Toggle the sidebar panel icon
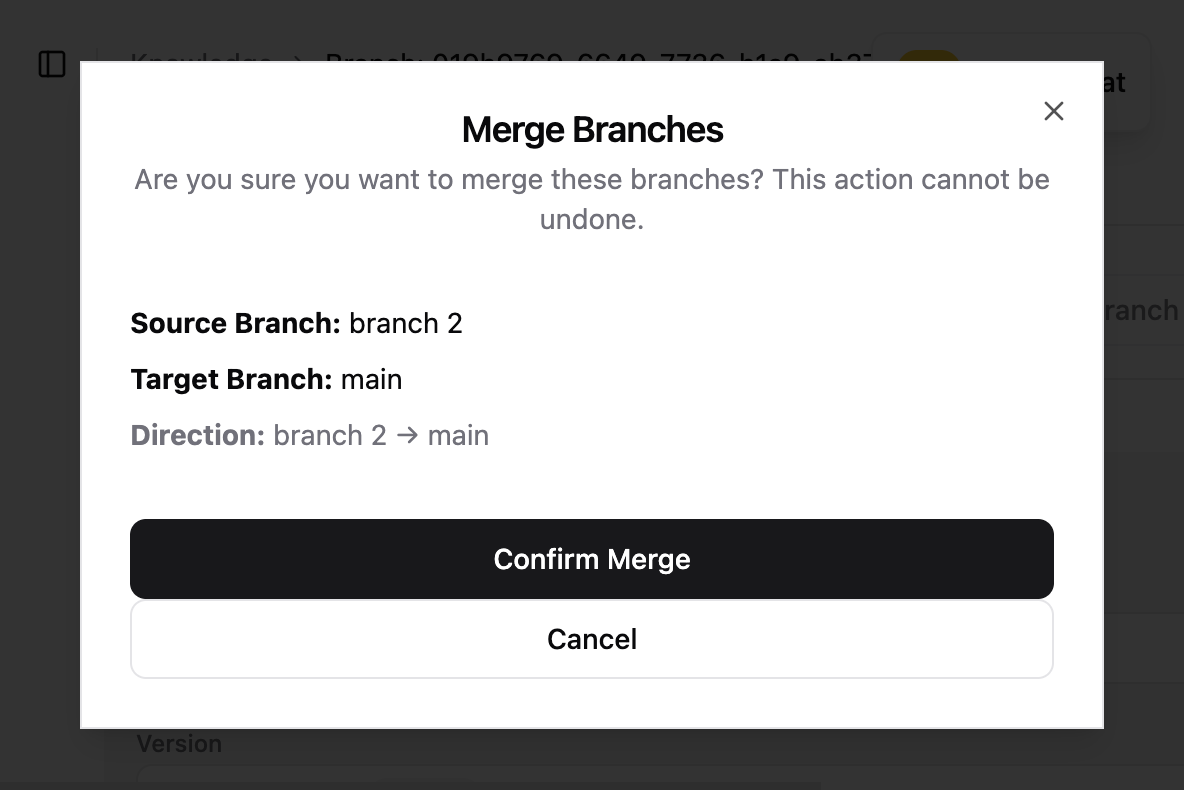Screen dimensions: 1184x790 click(x=52, y=64)
